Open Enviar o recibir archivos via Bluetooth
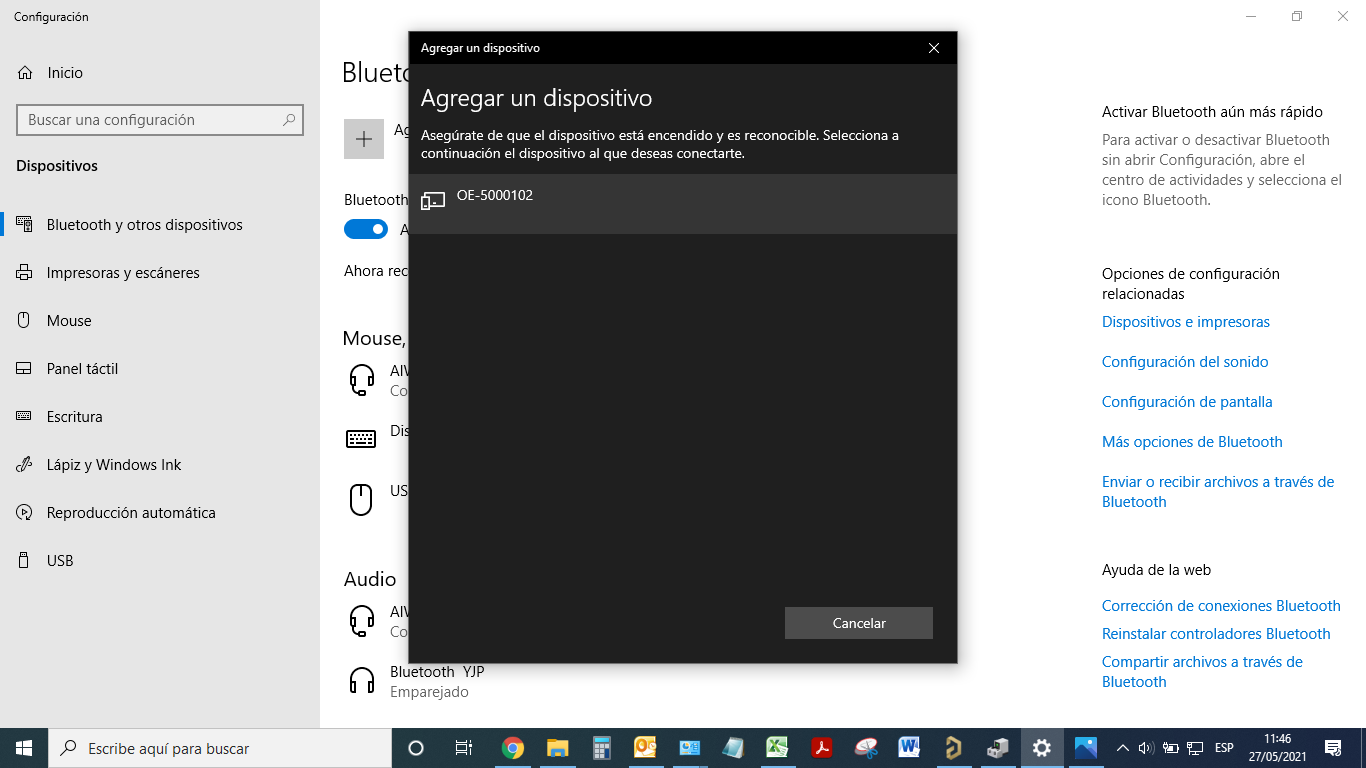The width and height of the screenshot is (1366, 768). (1218, 492)
